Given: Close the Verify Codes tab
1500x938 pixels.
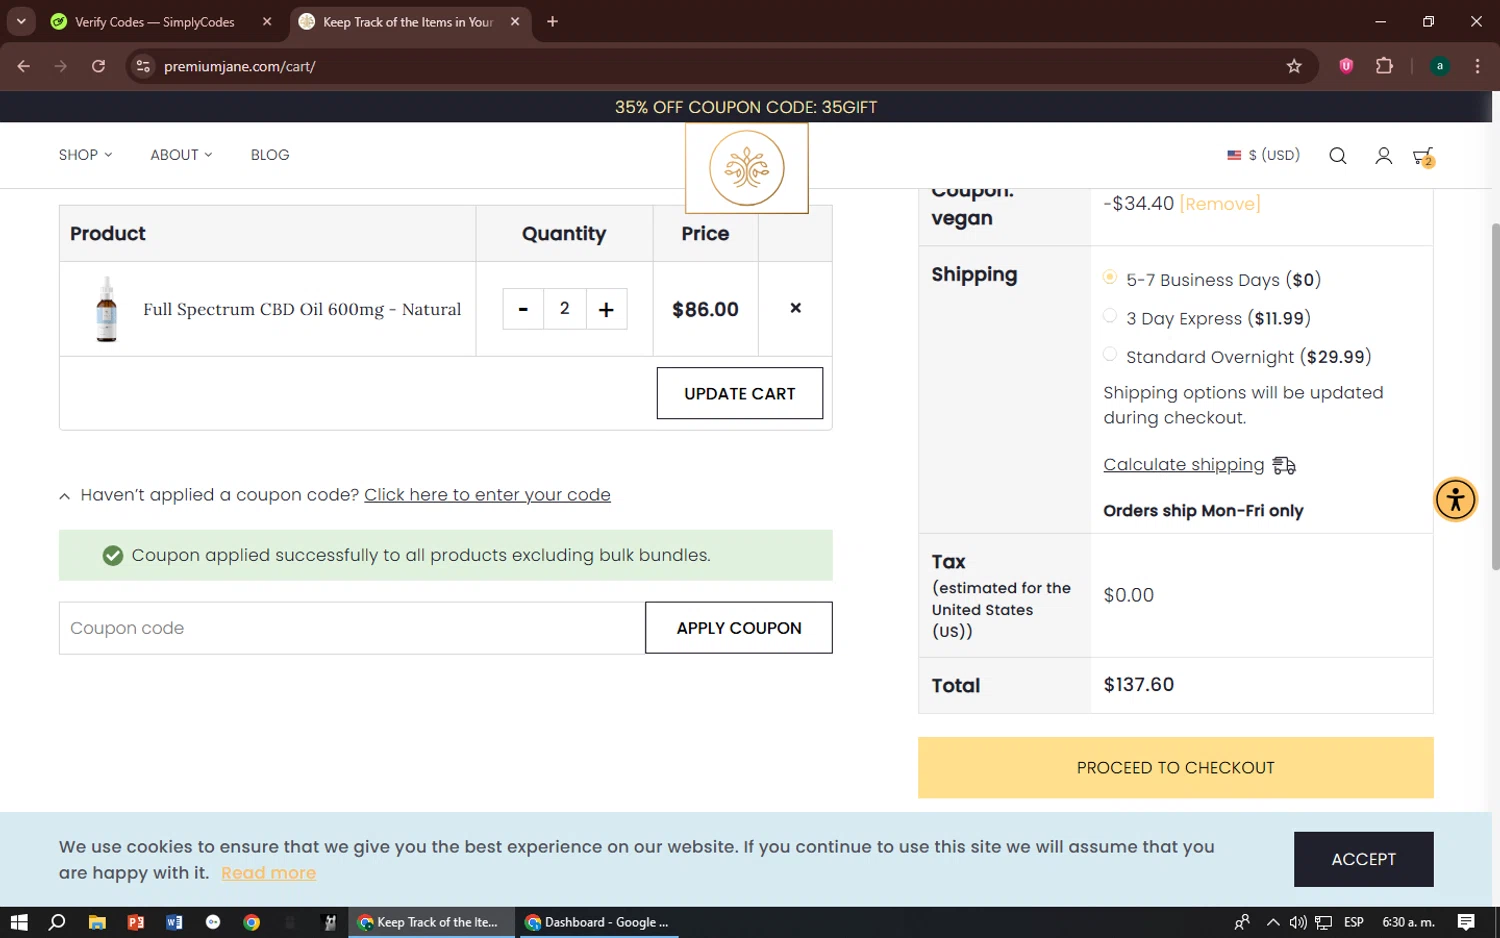Looking at the screenshot, I should (267, 21).
